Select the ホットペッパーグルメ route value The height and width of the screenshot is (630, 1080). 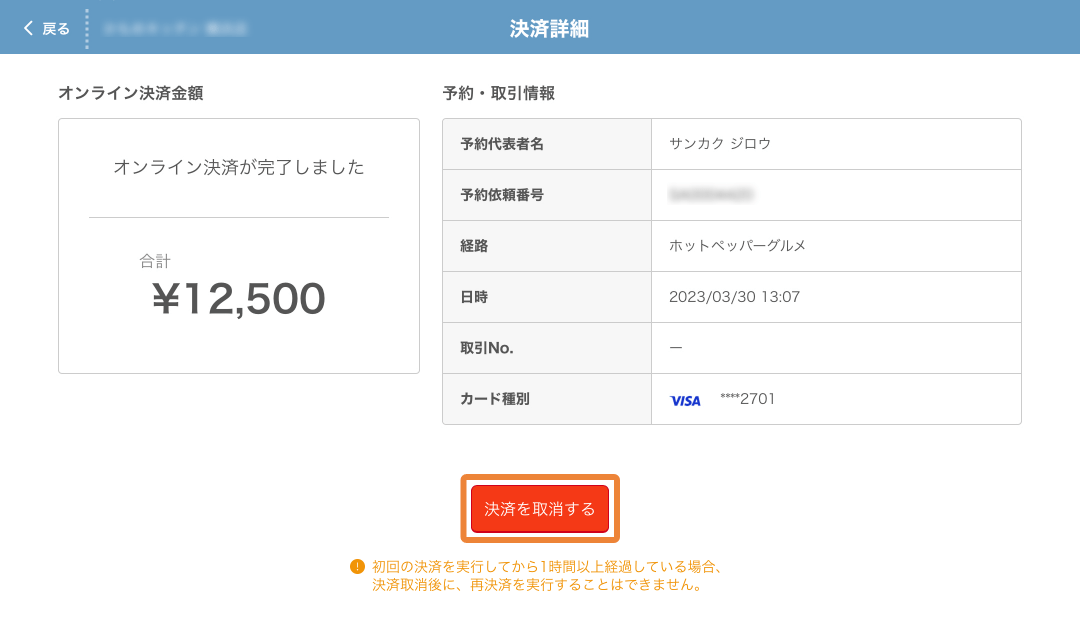[x=737, y=246]
